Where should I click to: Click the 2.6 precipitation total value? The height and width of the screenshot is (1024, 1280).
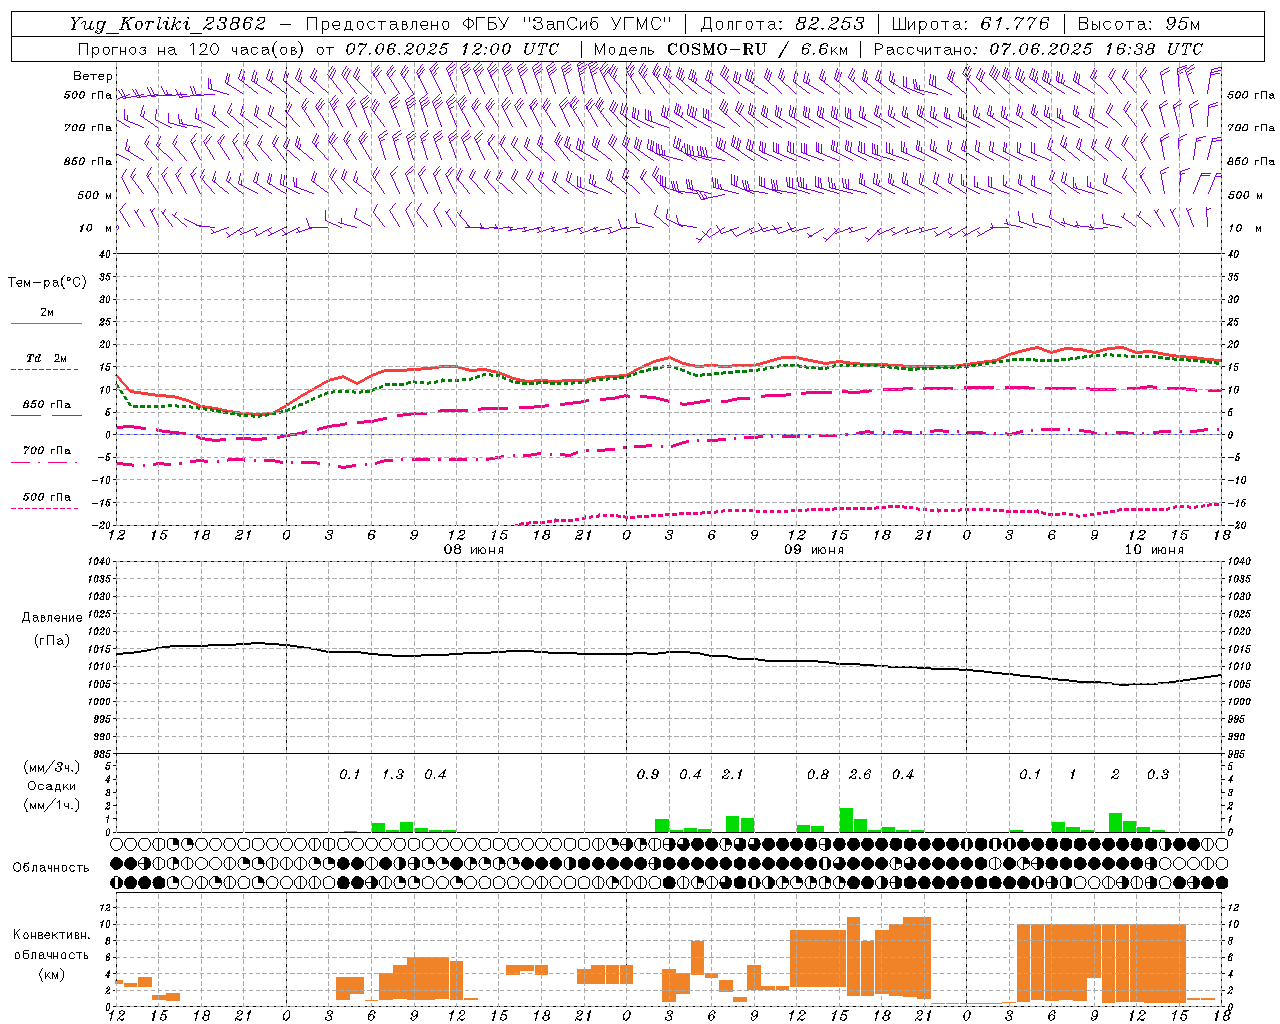[860, 774]
